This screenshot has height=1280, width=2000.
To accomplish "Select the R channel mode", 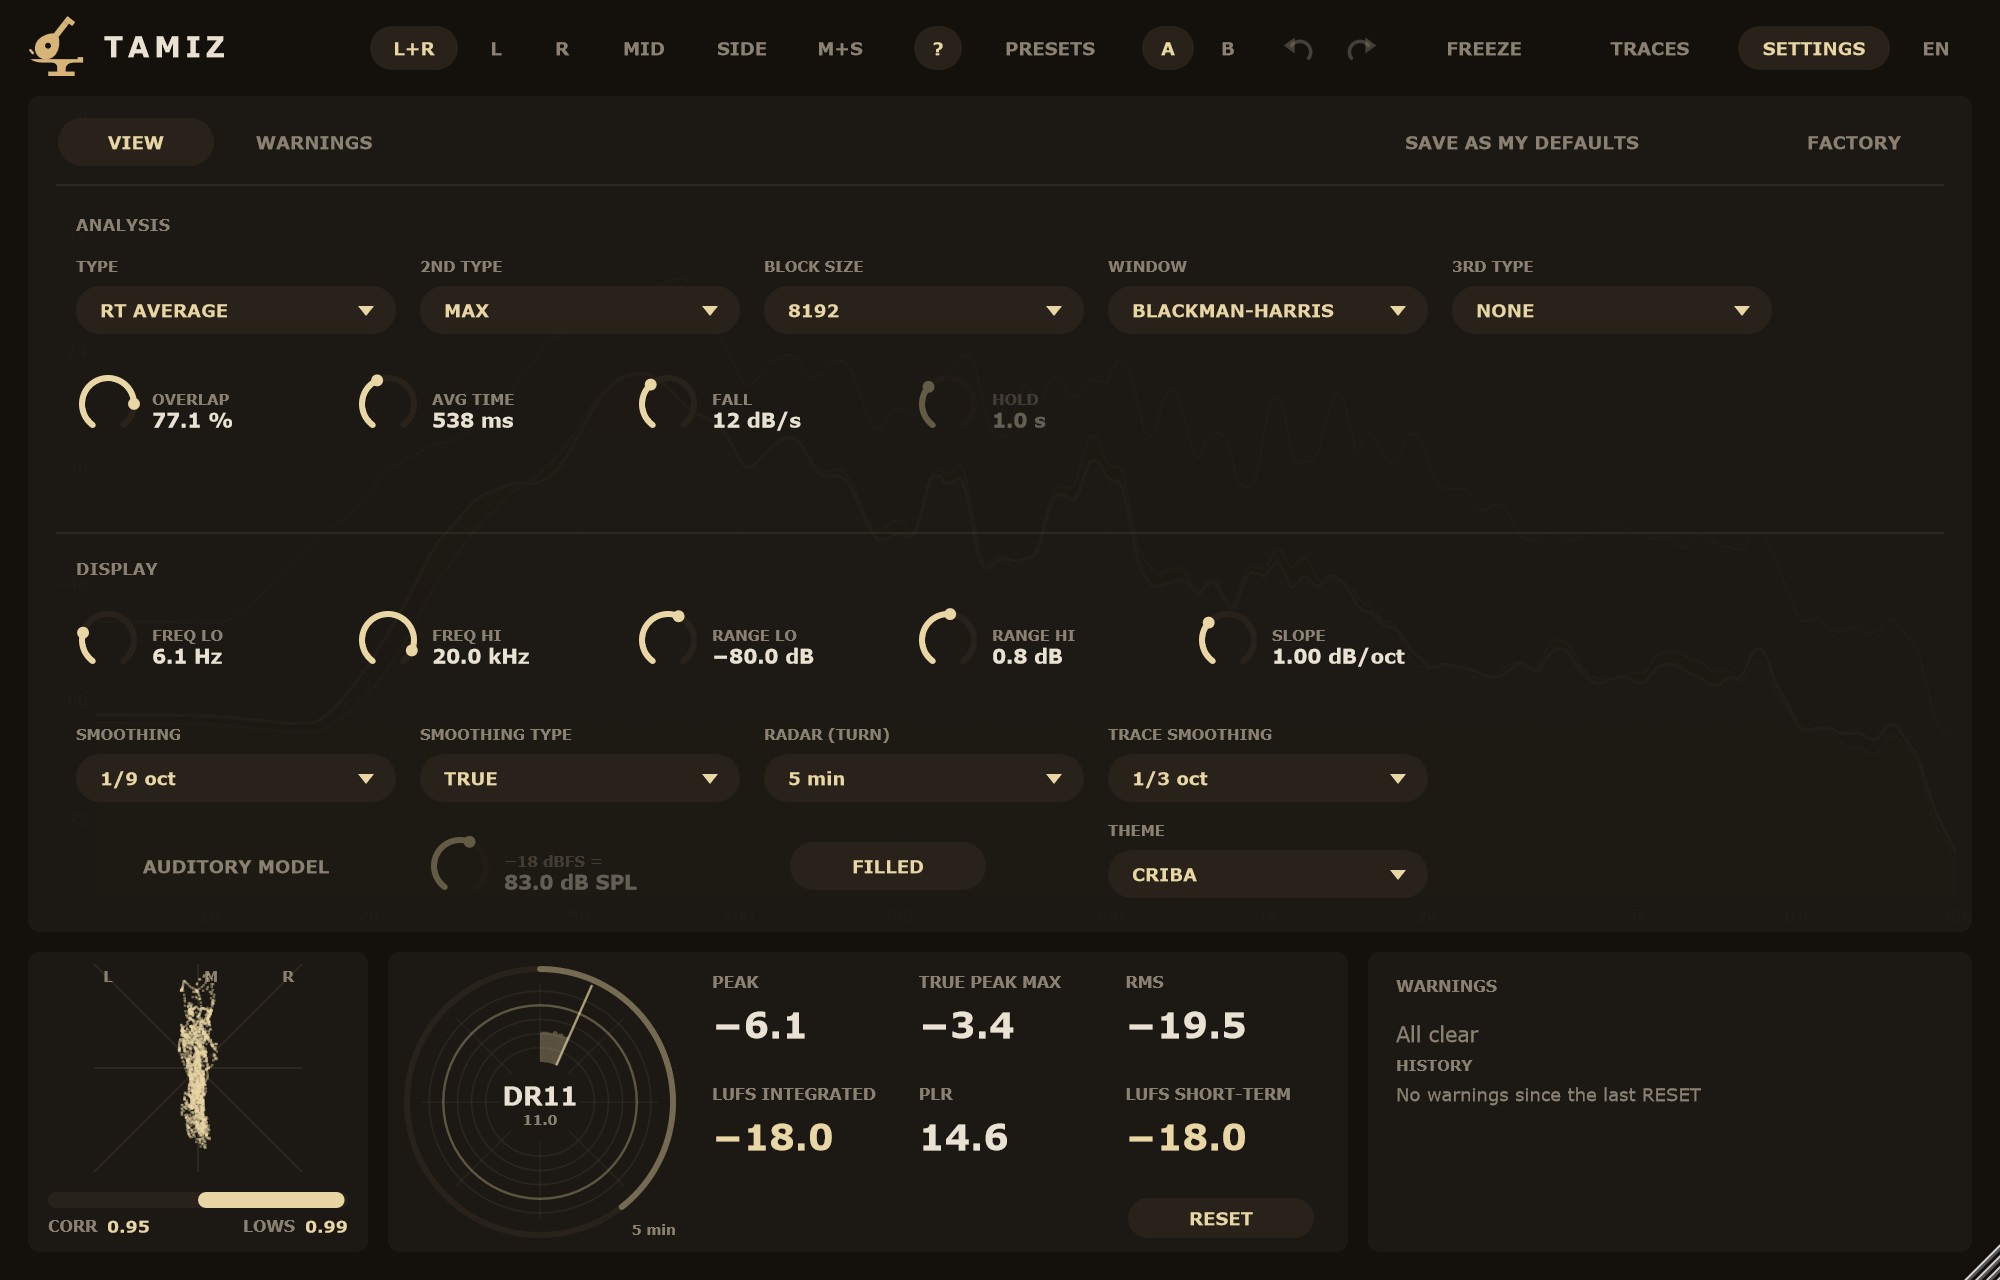I will click(562, 48).
